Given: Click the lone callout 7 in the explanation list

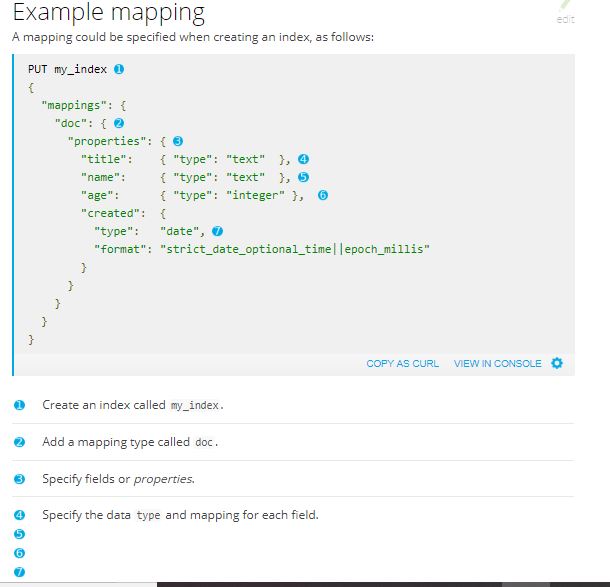Looking at the screenshot, I should click(x=19, y=572).
